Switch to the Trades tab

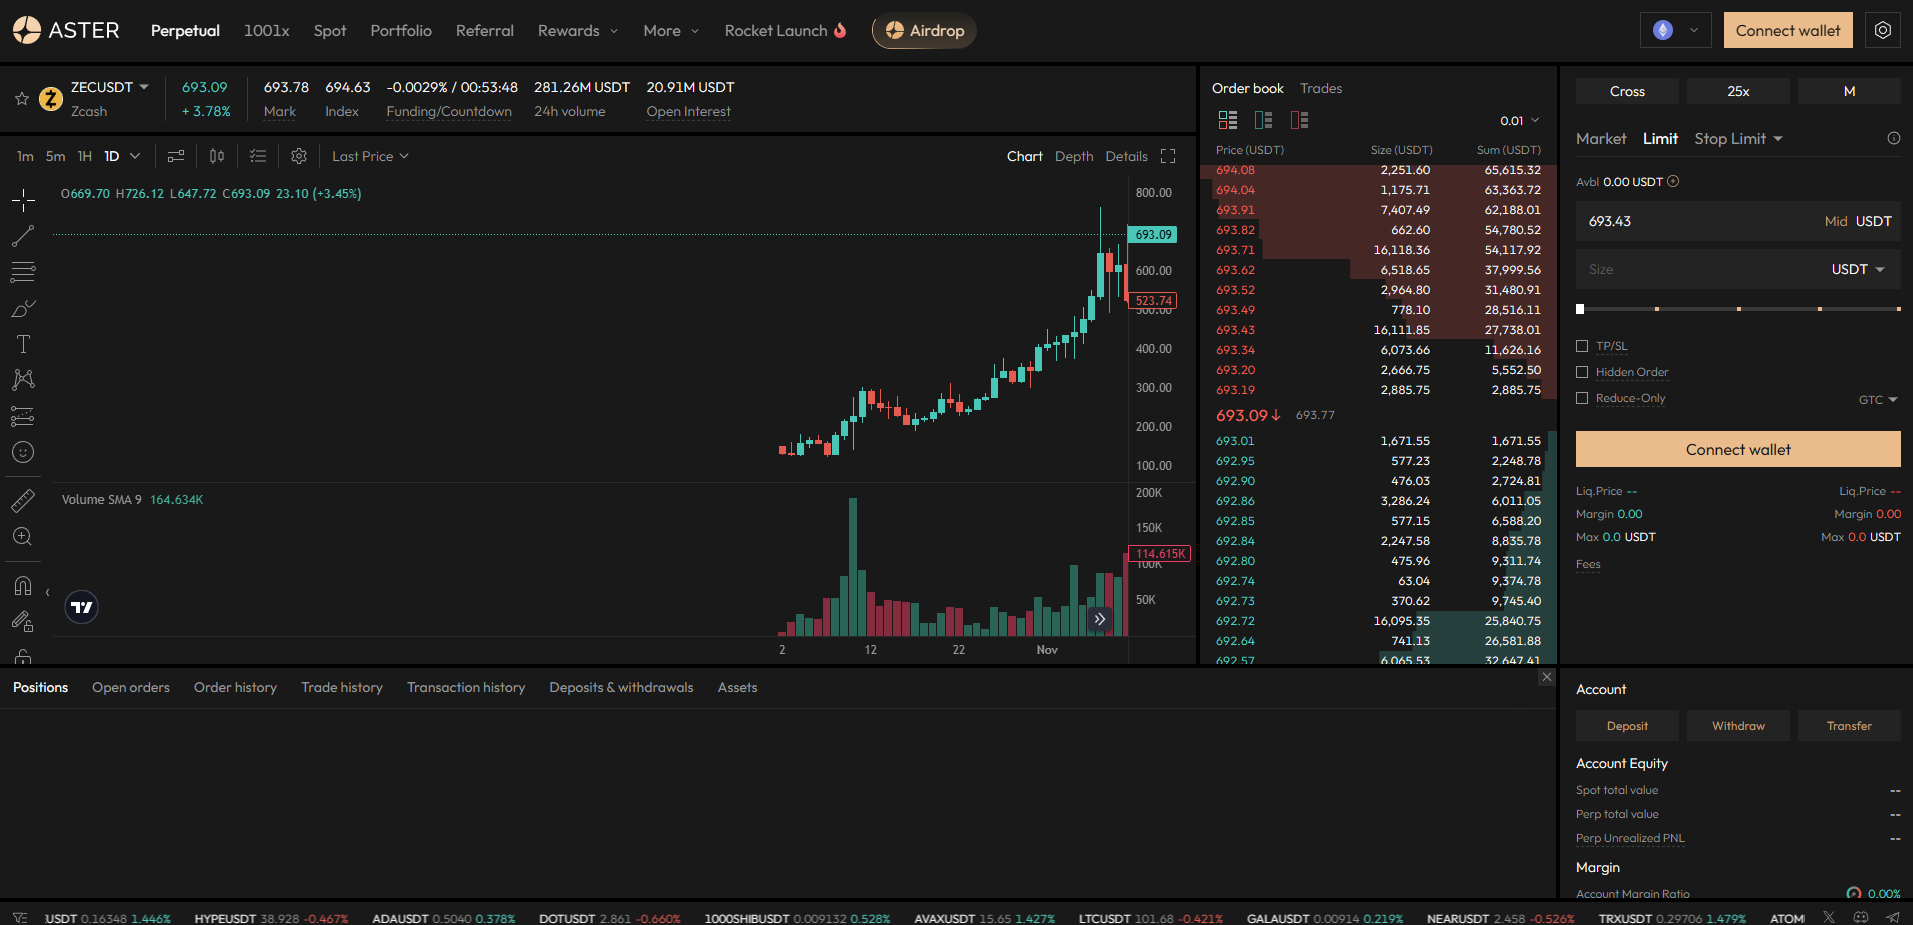point(1320,89)
